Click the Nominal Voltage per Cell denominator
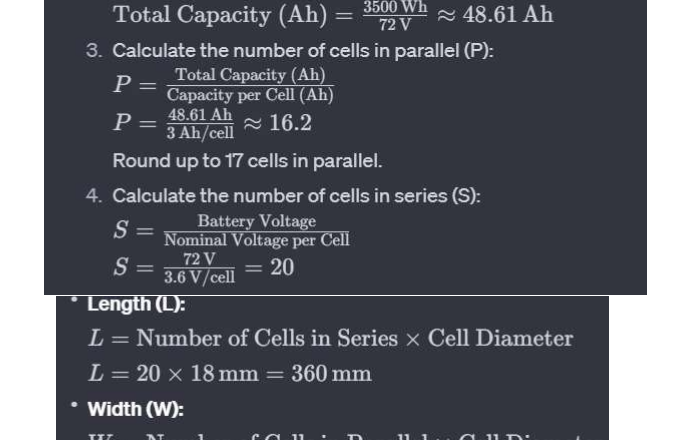The height and width of the screenshot is (440, 673). coord(257,240)
